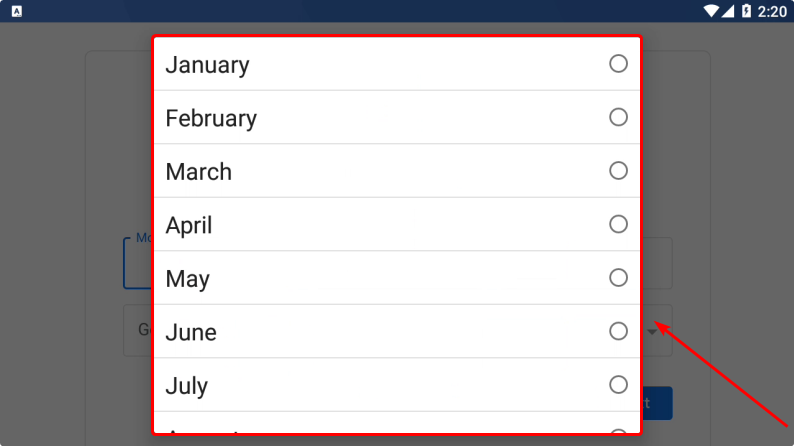Click the Wi-Fi status icon
The height and width of the screenshot is (446, 794).
(x=711, y=11)
